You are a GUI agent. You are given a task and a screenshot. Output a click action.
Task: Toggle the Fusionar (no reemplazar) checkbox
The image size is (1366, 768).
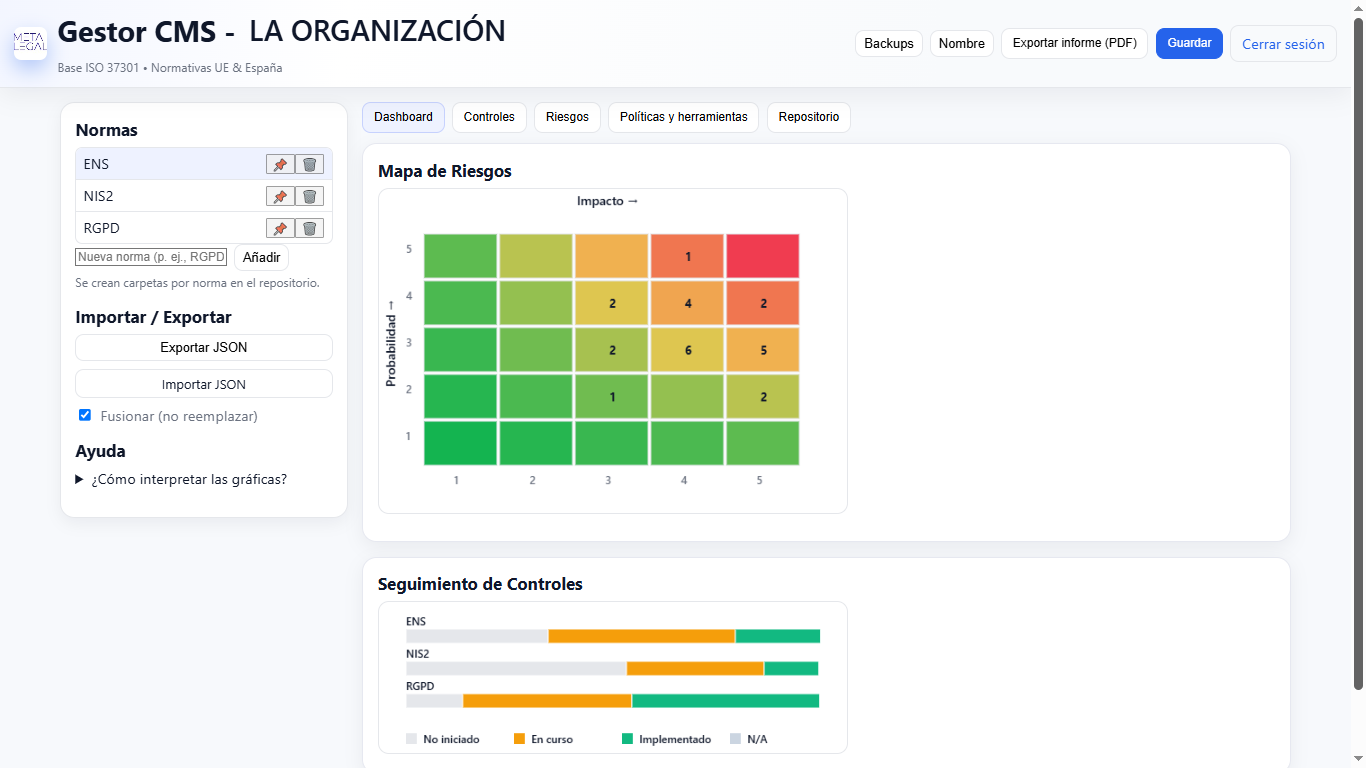(x=85, y=415)
